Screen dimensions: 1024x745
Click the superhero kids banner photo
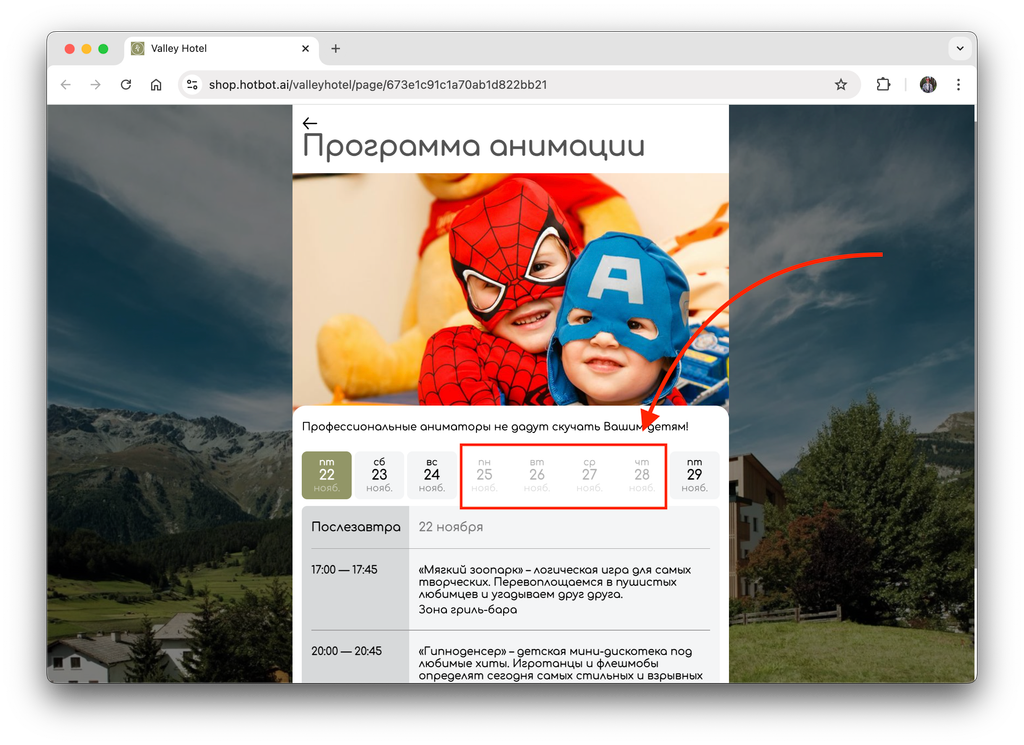click(x=511, y=289)
